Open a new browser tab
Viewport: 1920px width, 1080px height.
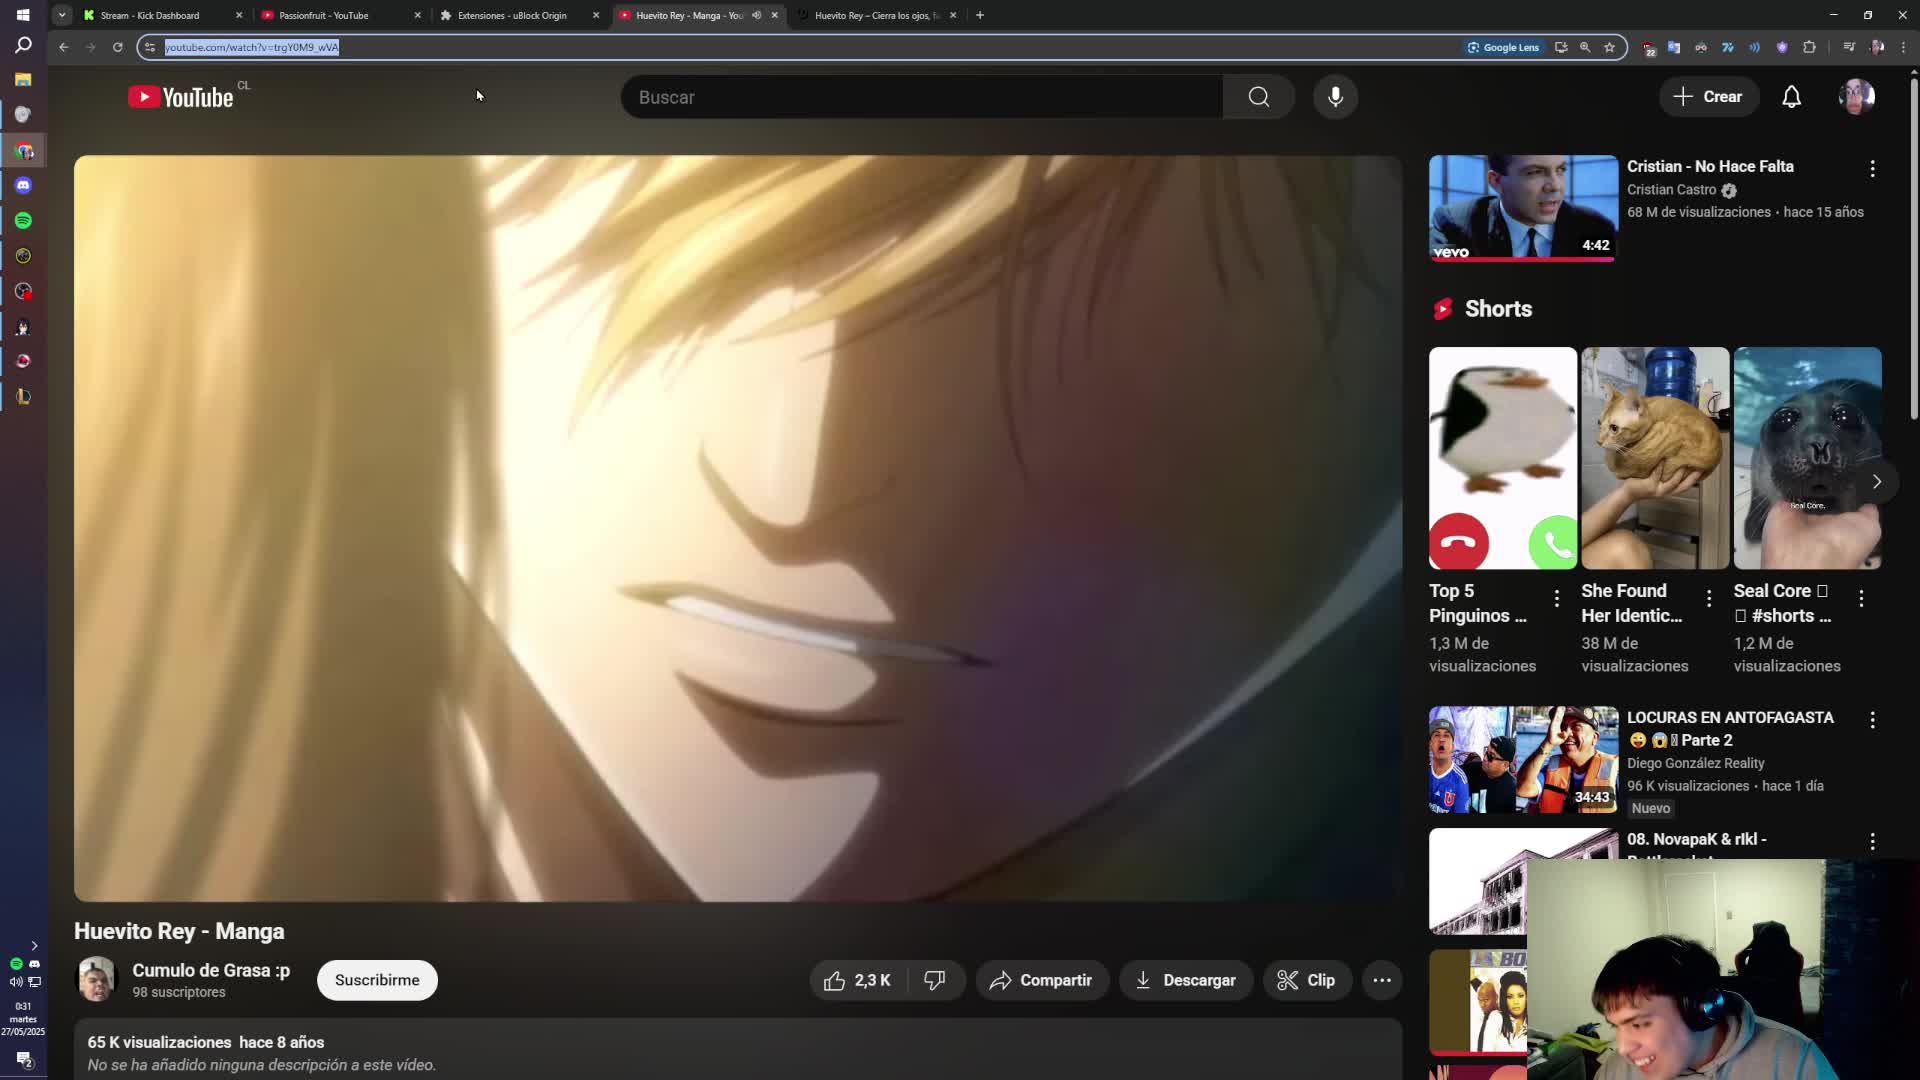click(980, 15)
